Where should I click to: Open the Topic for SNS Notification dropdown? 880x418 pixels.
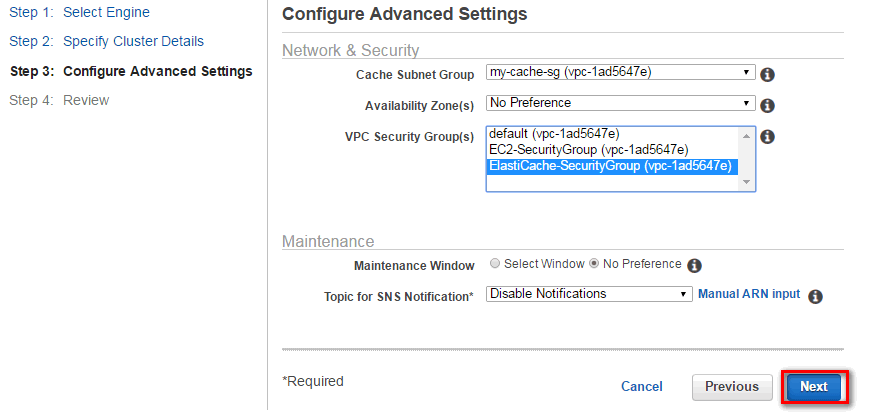(x=589, y=294)
